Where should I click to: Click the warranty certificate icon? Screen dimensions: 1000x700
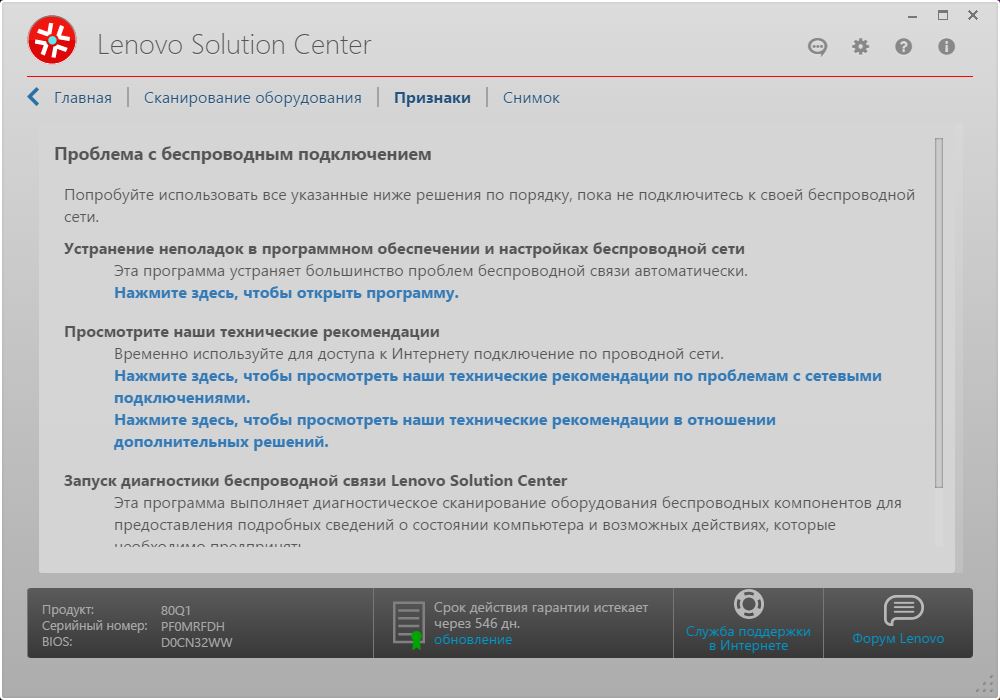pos(409,624)
